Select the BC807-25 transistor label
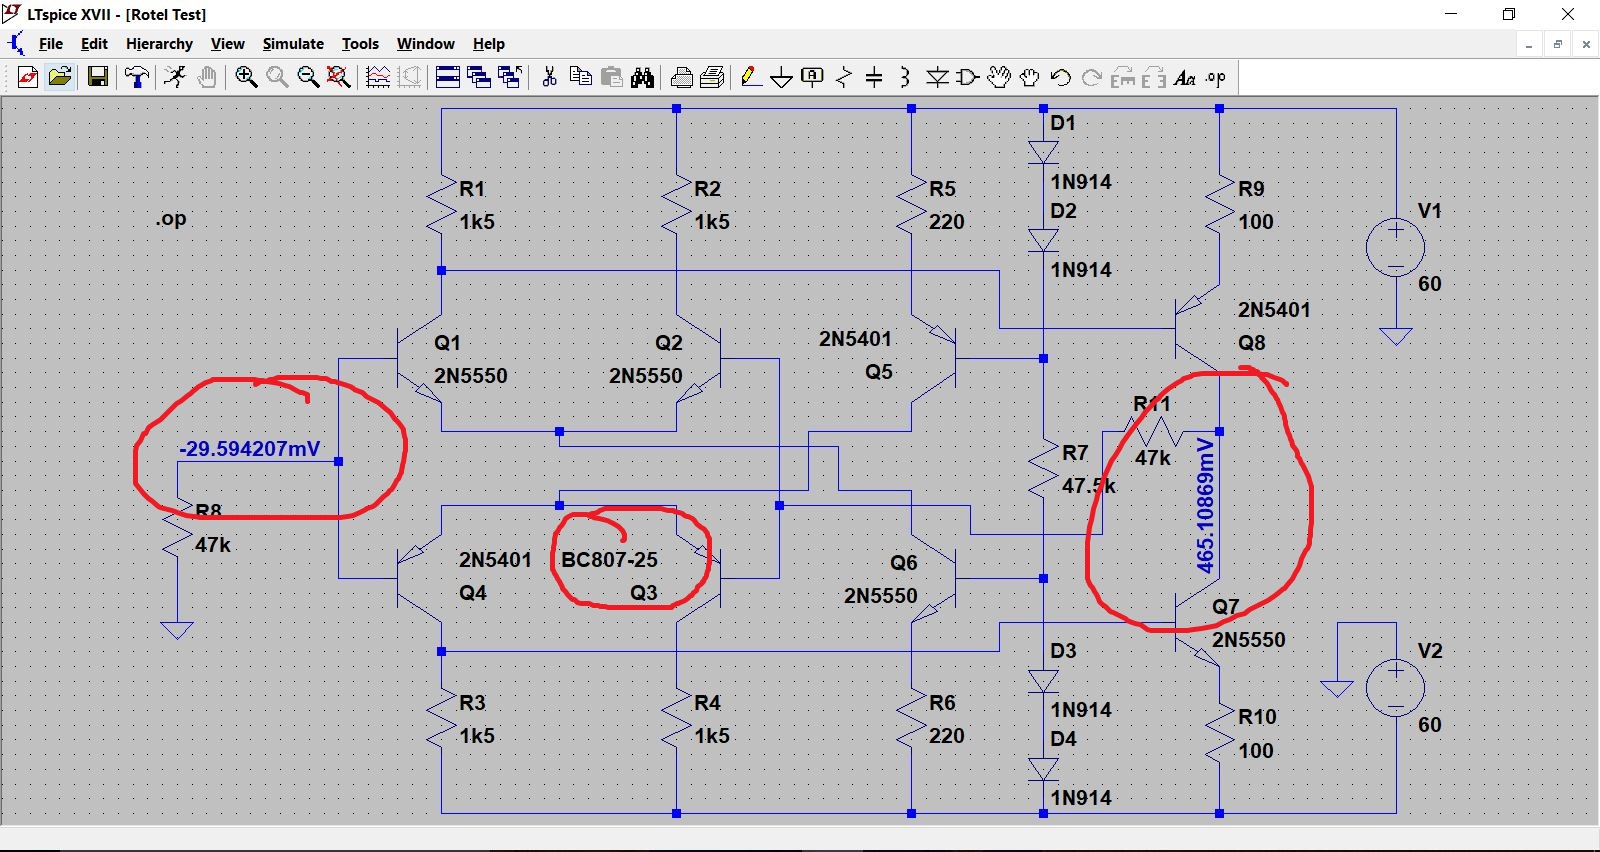 [x=609, y=560]
